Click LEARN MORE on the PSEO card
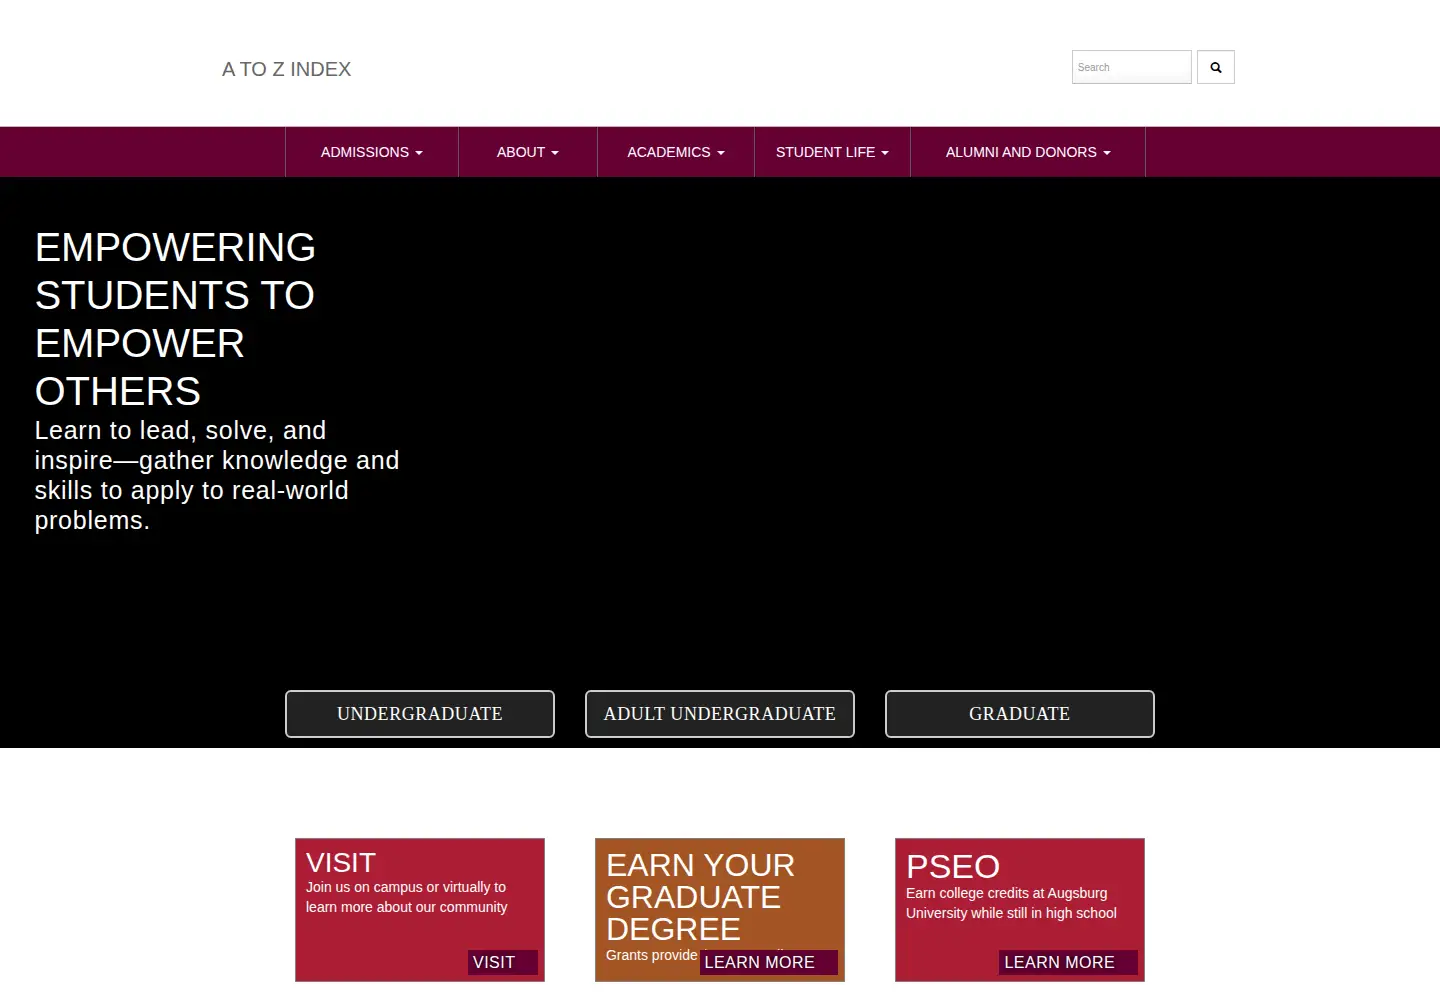 pos(1069,962)
